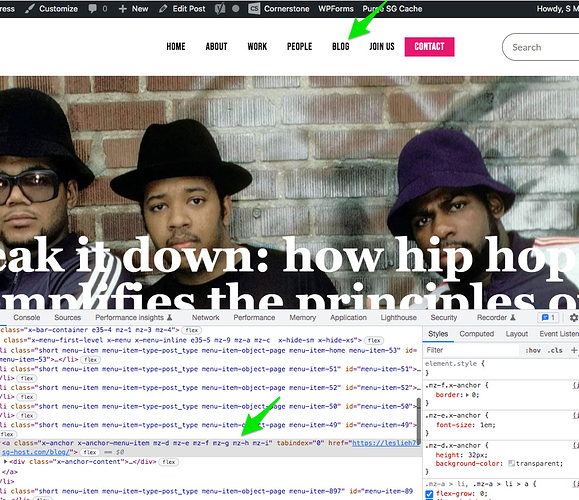
Task: Expand the x-anchor-content div node
Action: 5,462
